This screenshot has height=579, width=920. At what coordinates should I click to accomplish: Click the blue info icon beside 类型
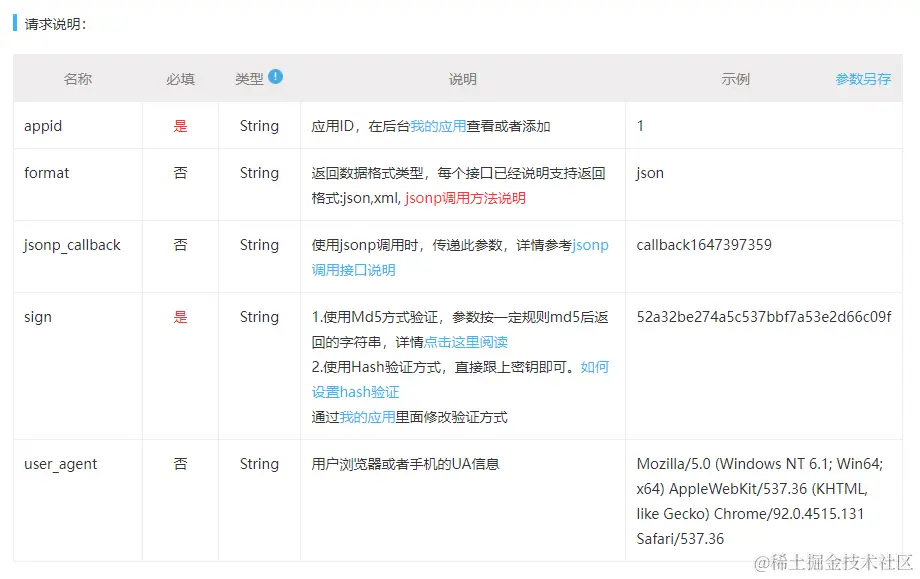tap(275, 77)
